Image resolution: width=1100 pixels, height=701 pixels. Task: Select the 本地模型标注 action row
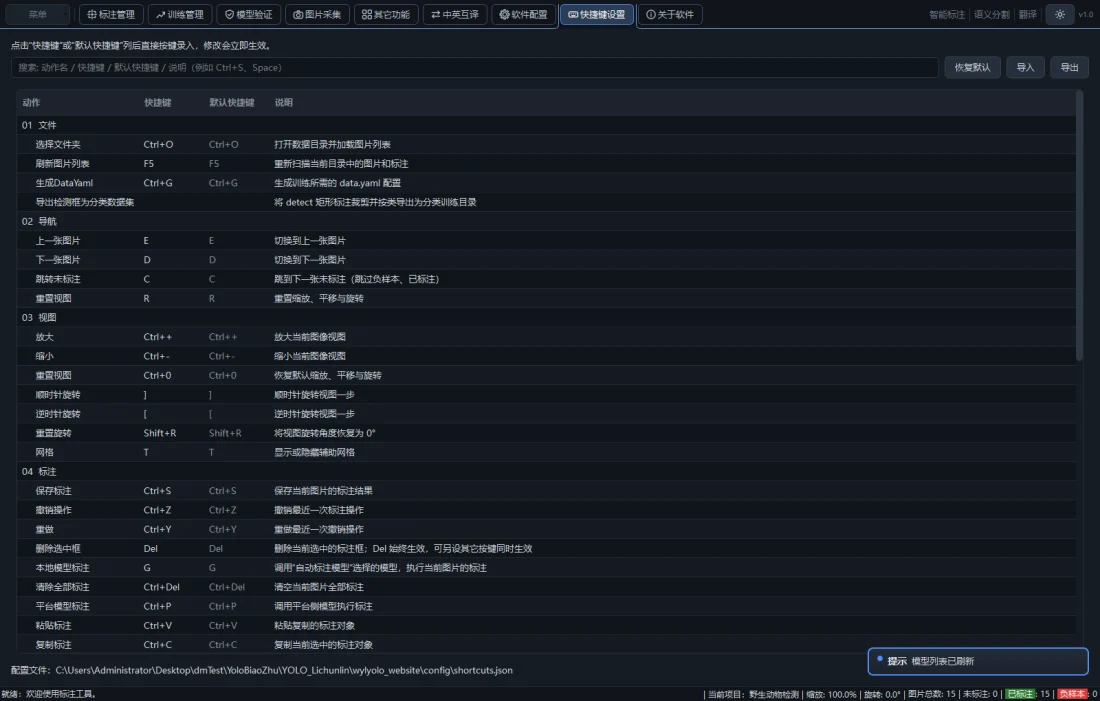pyautogui.click(x=546, y=568)
